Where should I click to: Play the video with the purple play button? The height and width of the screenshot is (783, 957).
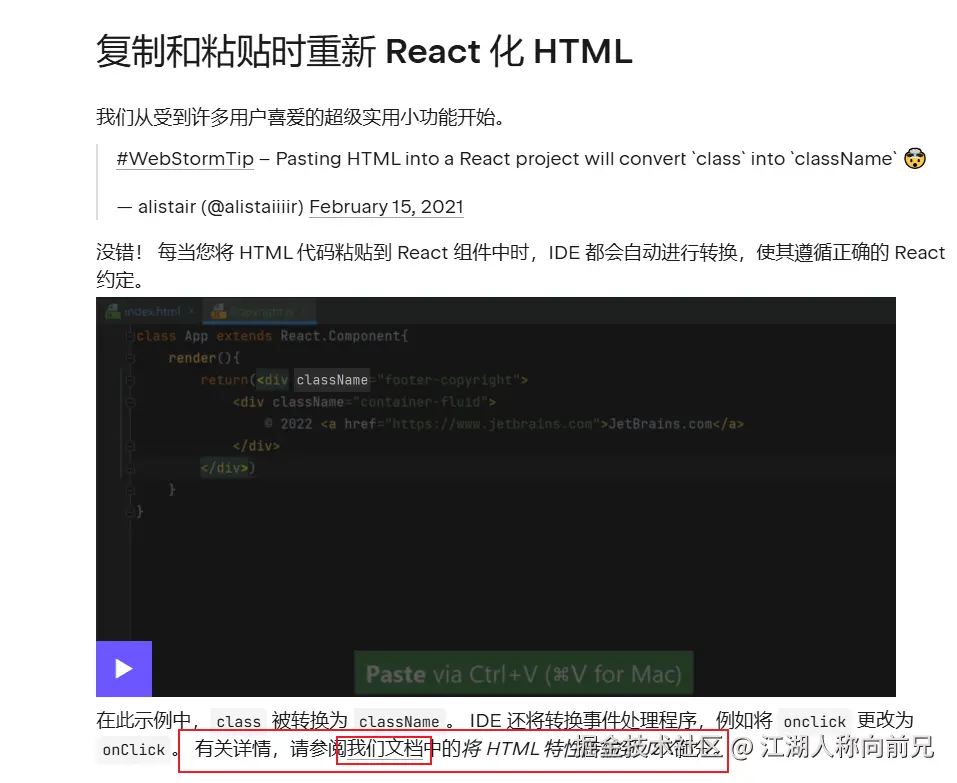[x=124, y=668]
